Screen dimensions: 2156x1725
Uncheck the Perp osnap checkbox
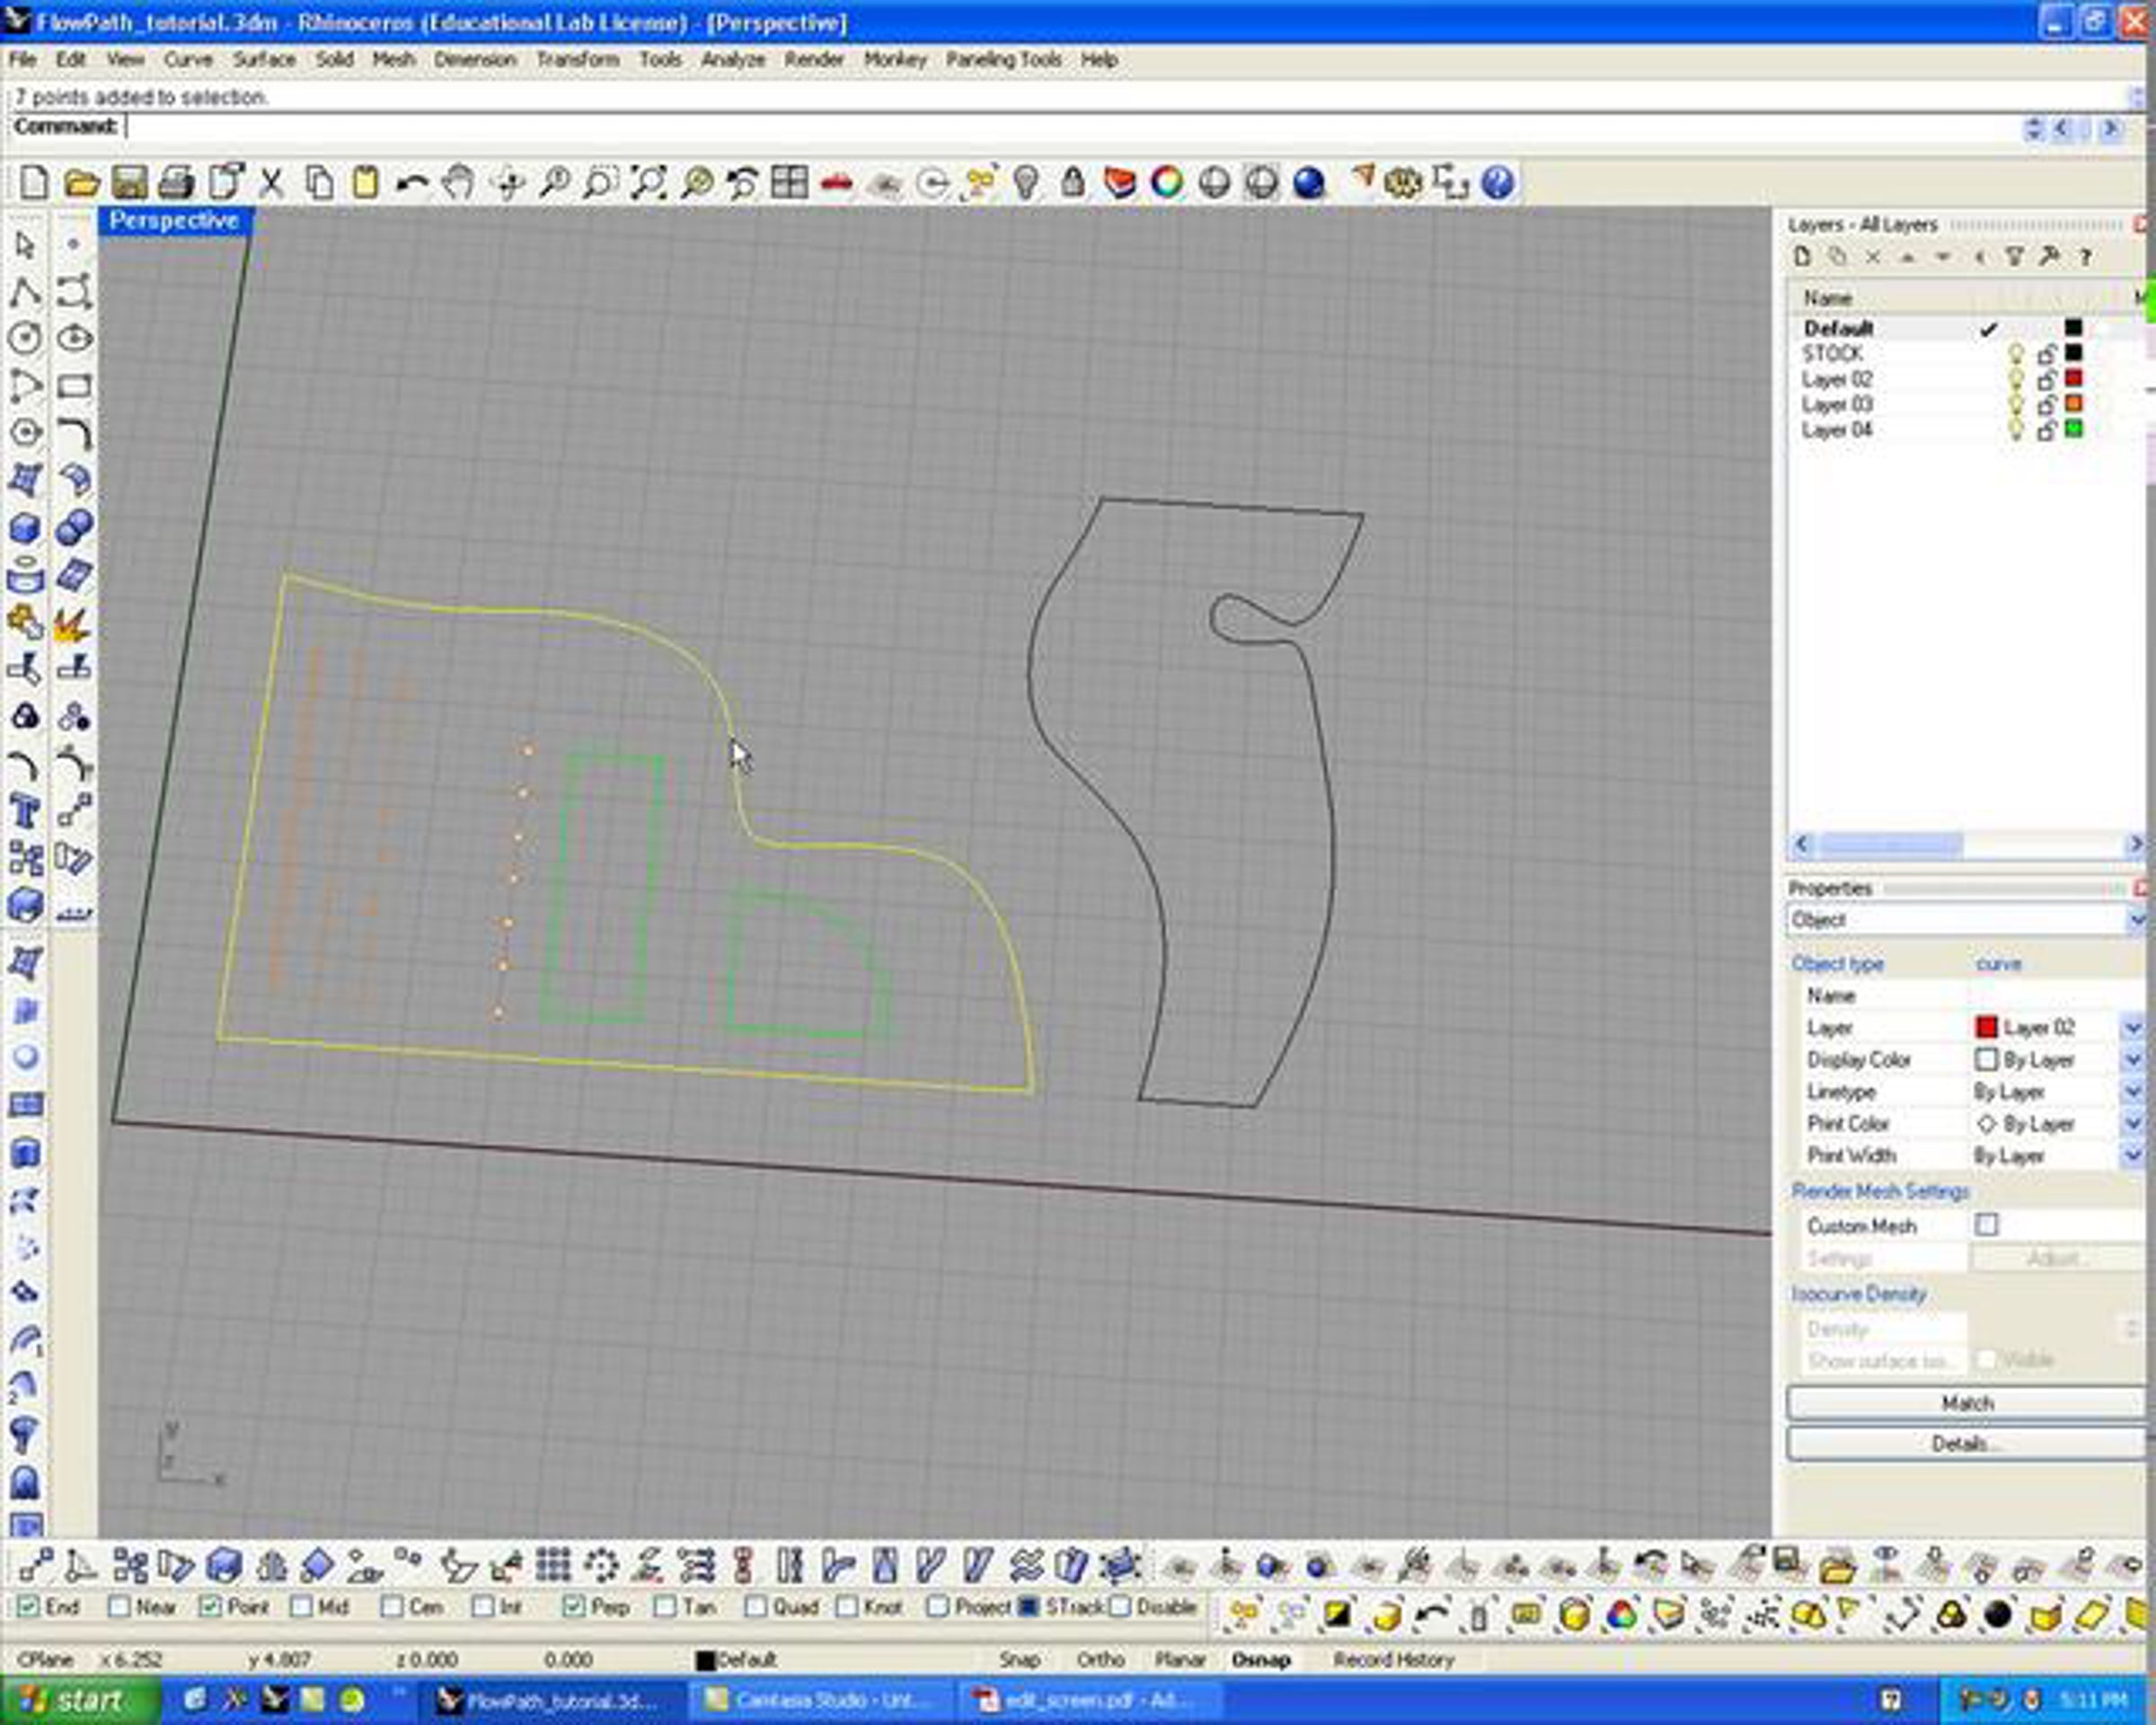coord(574,1607)
